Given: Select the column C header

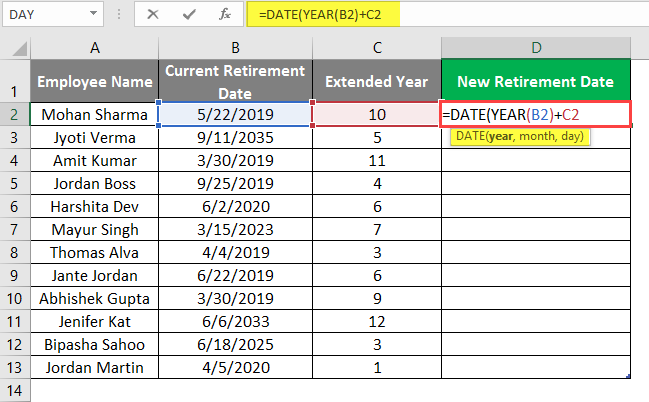Looking at the screenshot, I should (x=376, y=47).
